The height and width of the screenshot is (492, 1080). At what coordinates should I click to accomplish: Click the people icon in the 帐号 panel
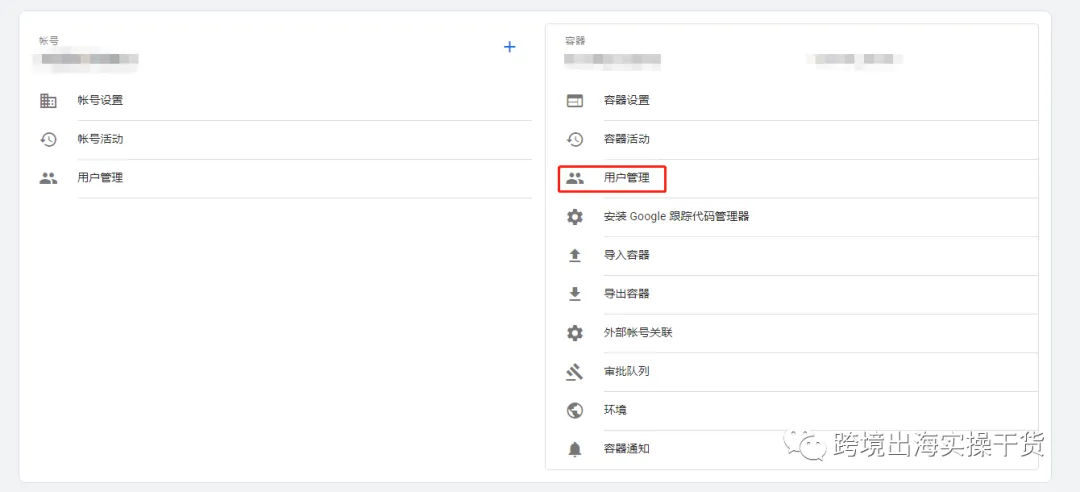pyautogui.click(x=48, y=178)
